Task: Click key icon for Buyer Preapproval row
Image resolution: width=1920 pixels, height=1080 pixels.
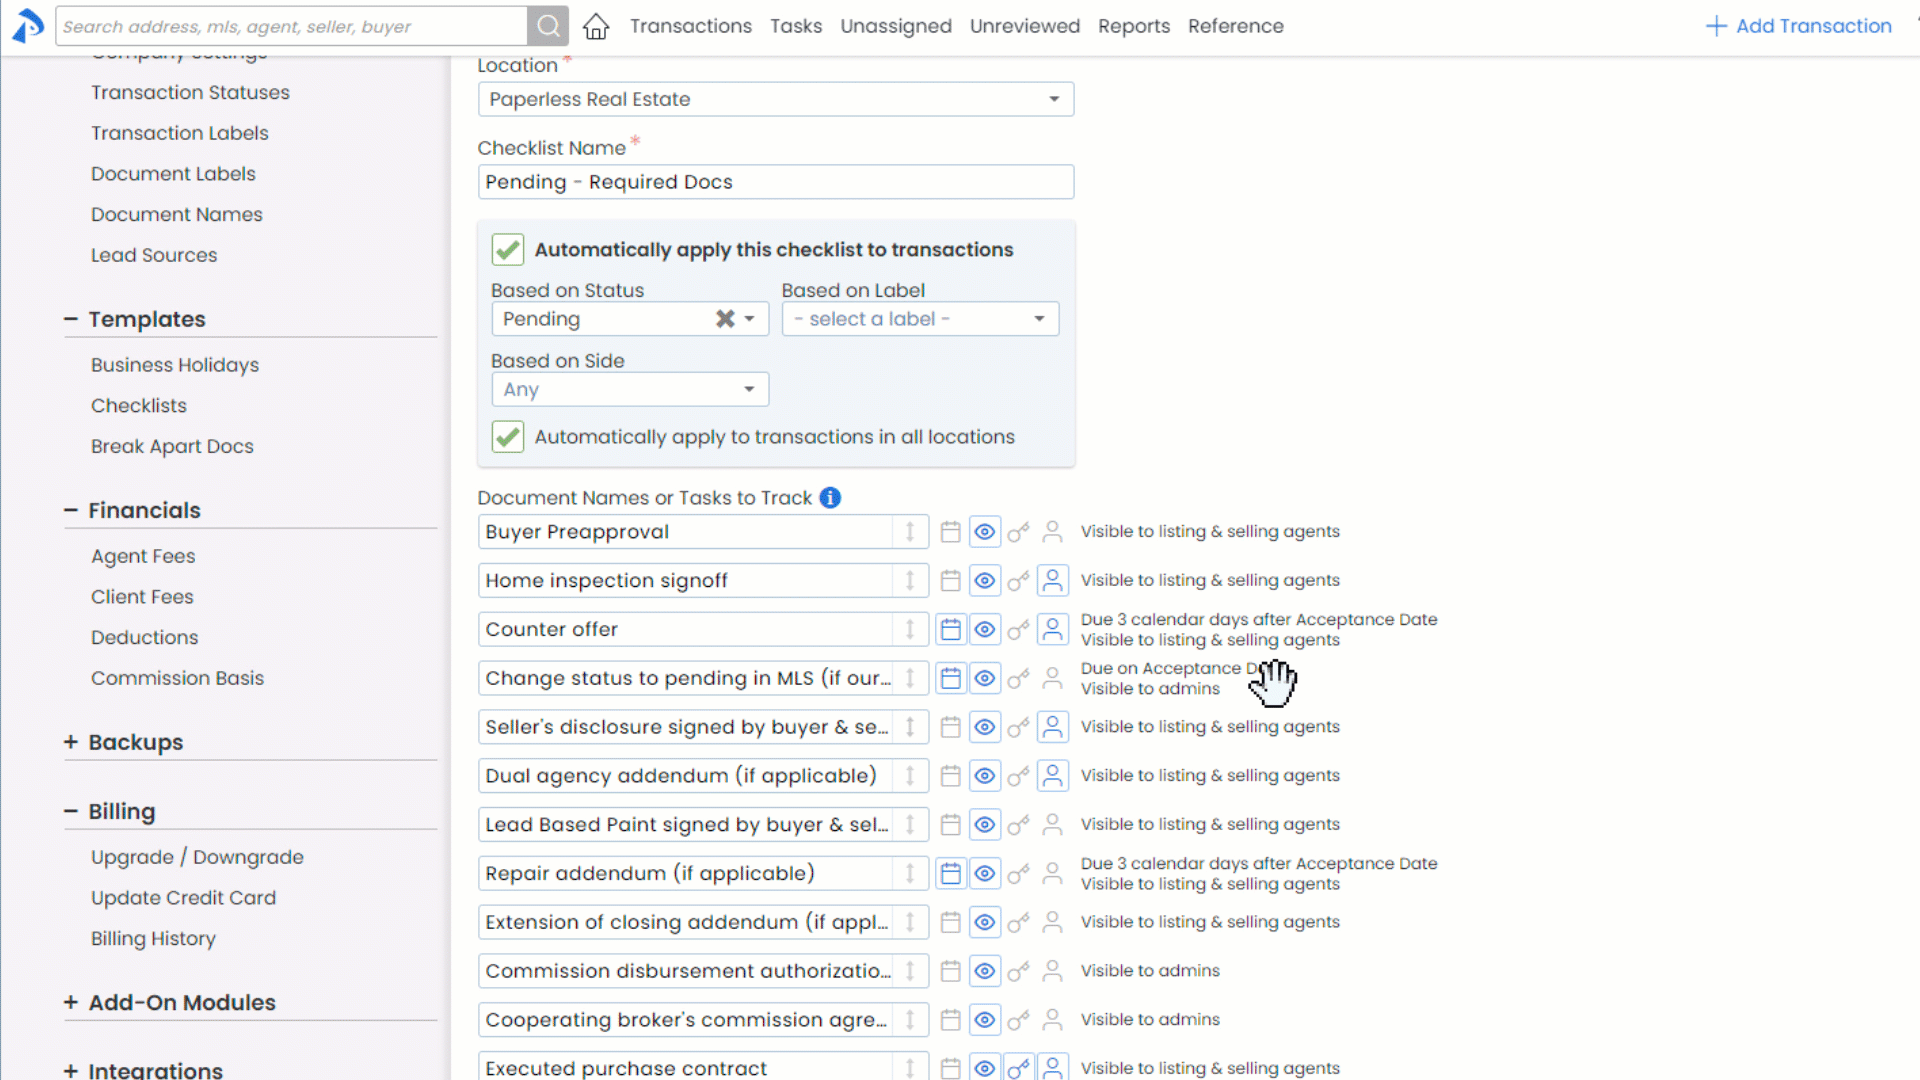Action: click(x=1018, y=532)
